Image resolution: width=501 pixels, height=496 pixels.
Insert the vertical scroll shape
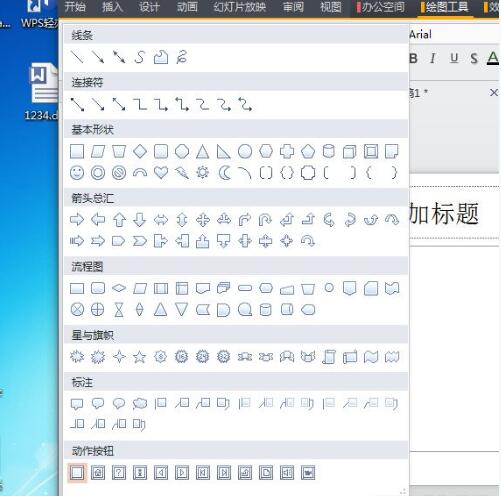point(329,357)
